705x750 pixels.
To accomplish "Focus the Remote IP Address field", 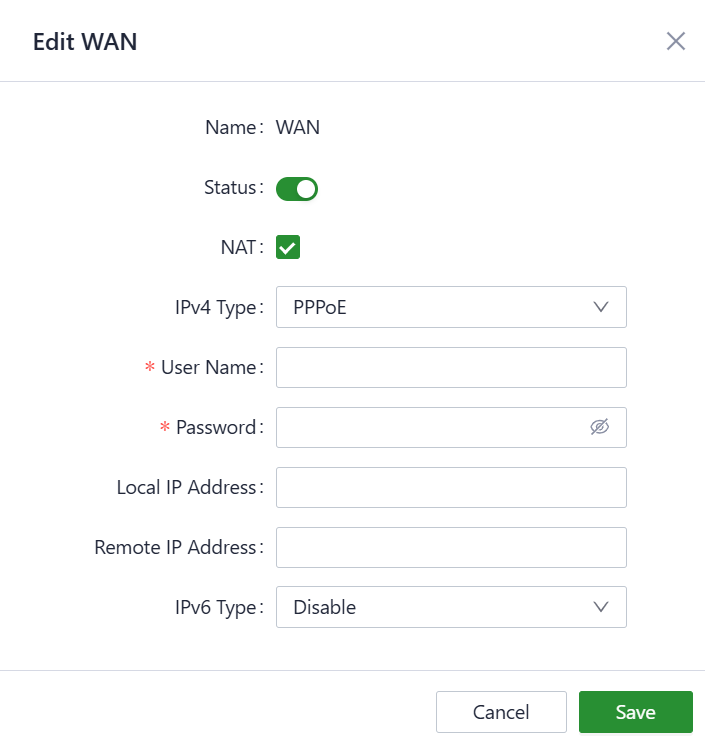I will tap(451, 547).
